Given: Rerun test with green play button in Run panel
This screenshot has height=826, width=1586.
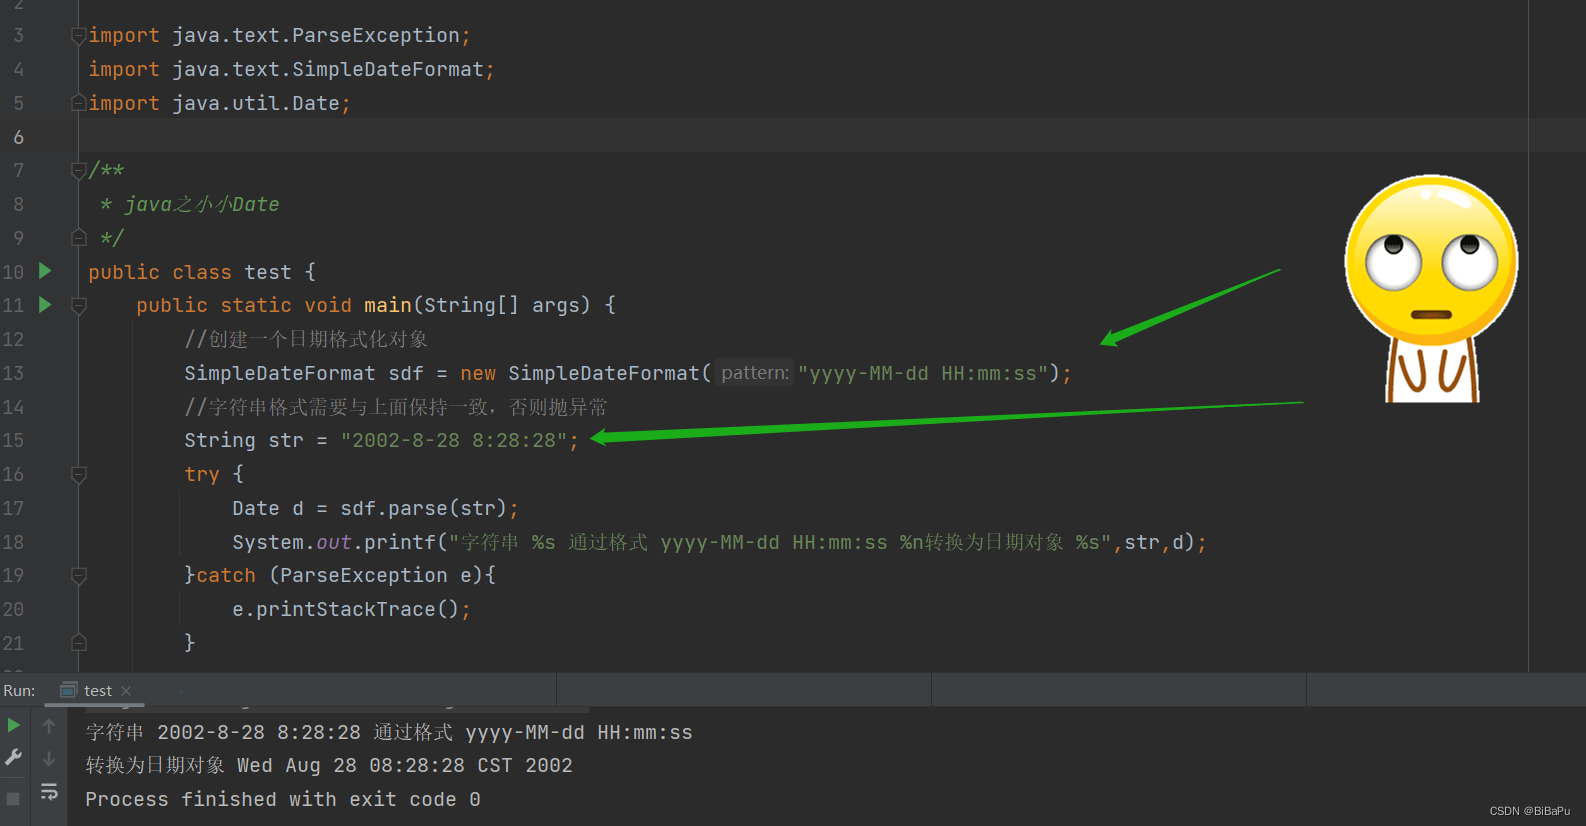Looking at the screenshot, I should 14,725.
